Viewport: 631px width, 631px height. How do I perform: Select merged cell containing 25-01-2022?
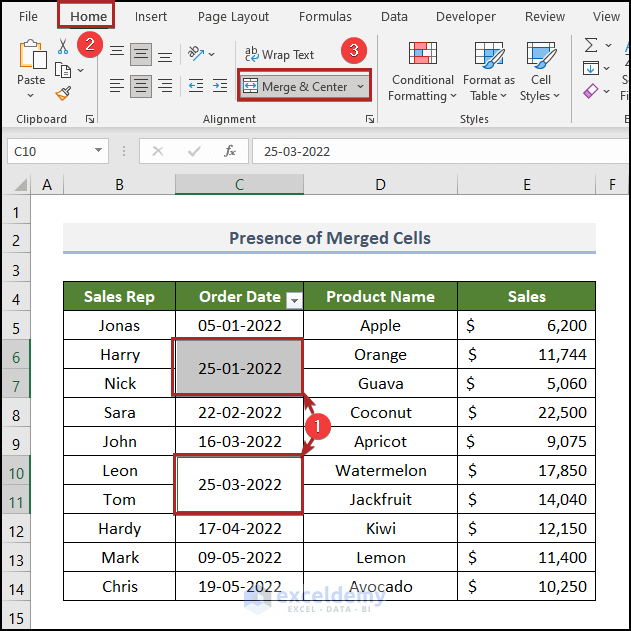coord(239,368)
